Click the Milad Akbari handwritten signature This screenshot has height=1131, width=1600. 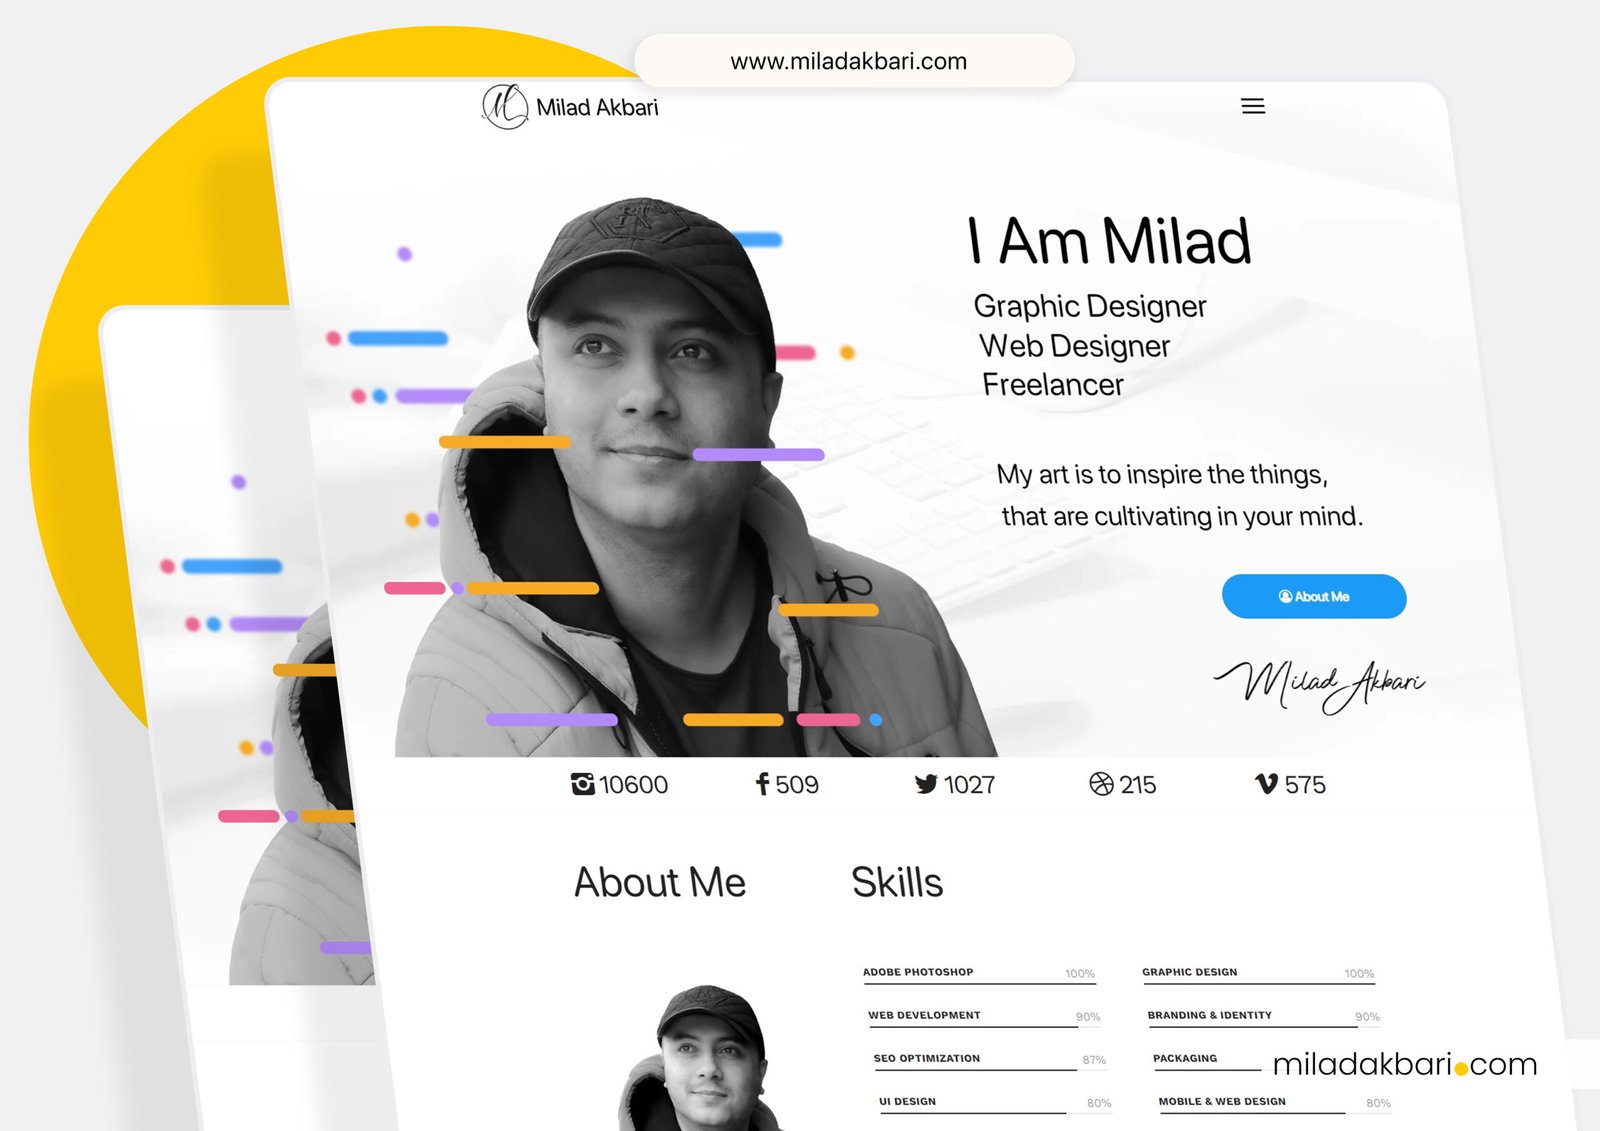1320,685
